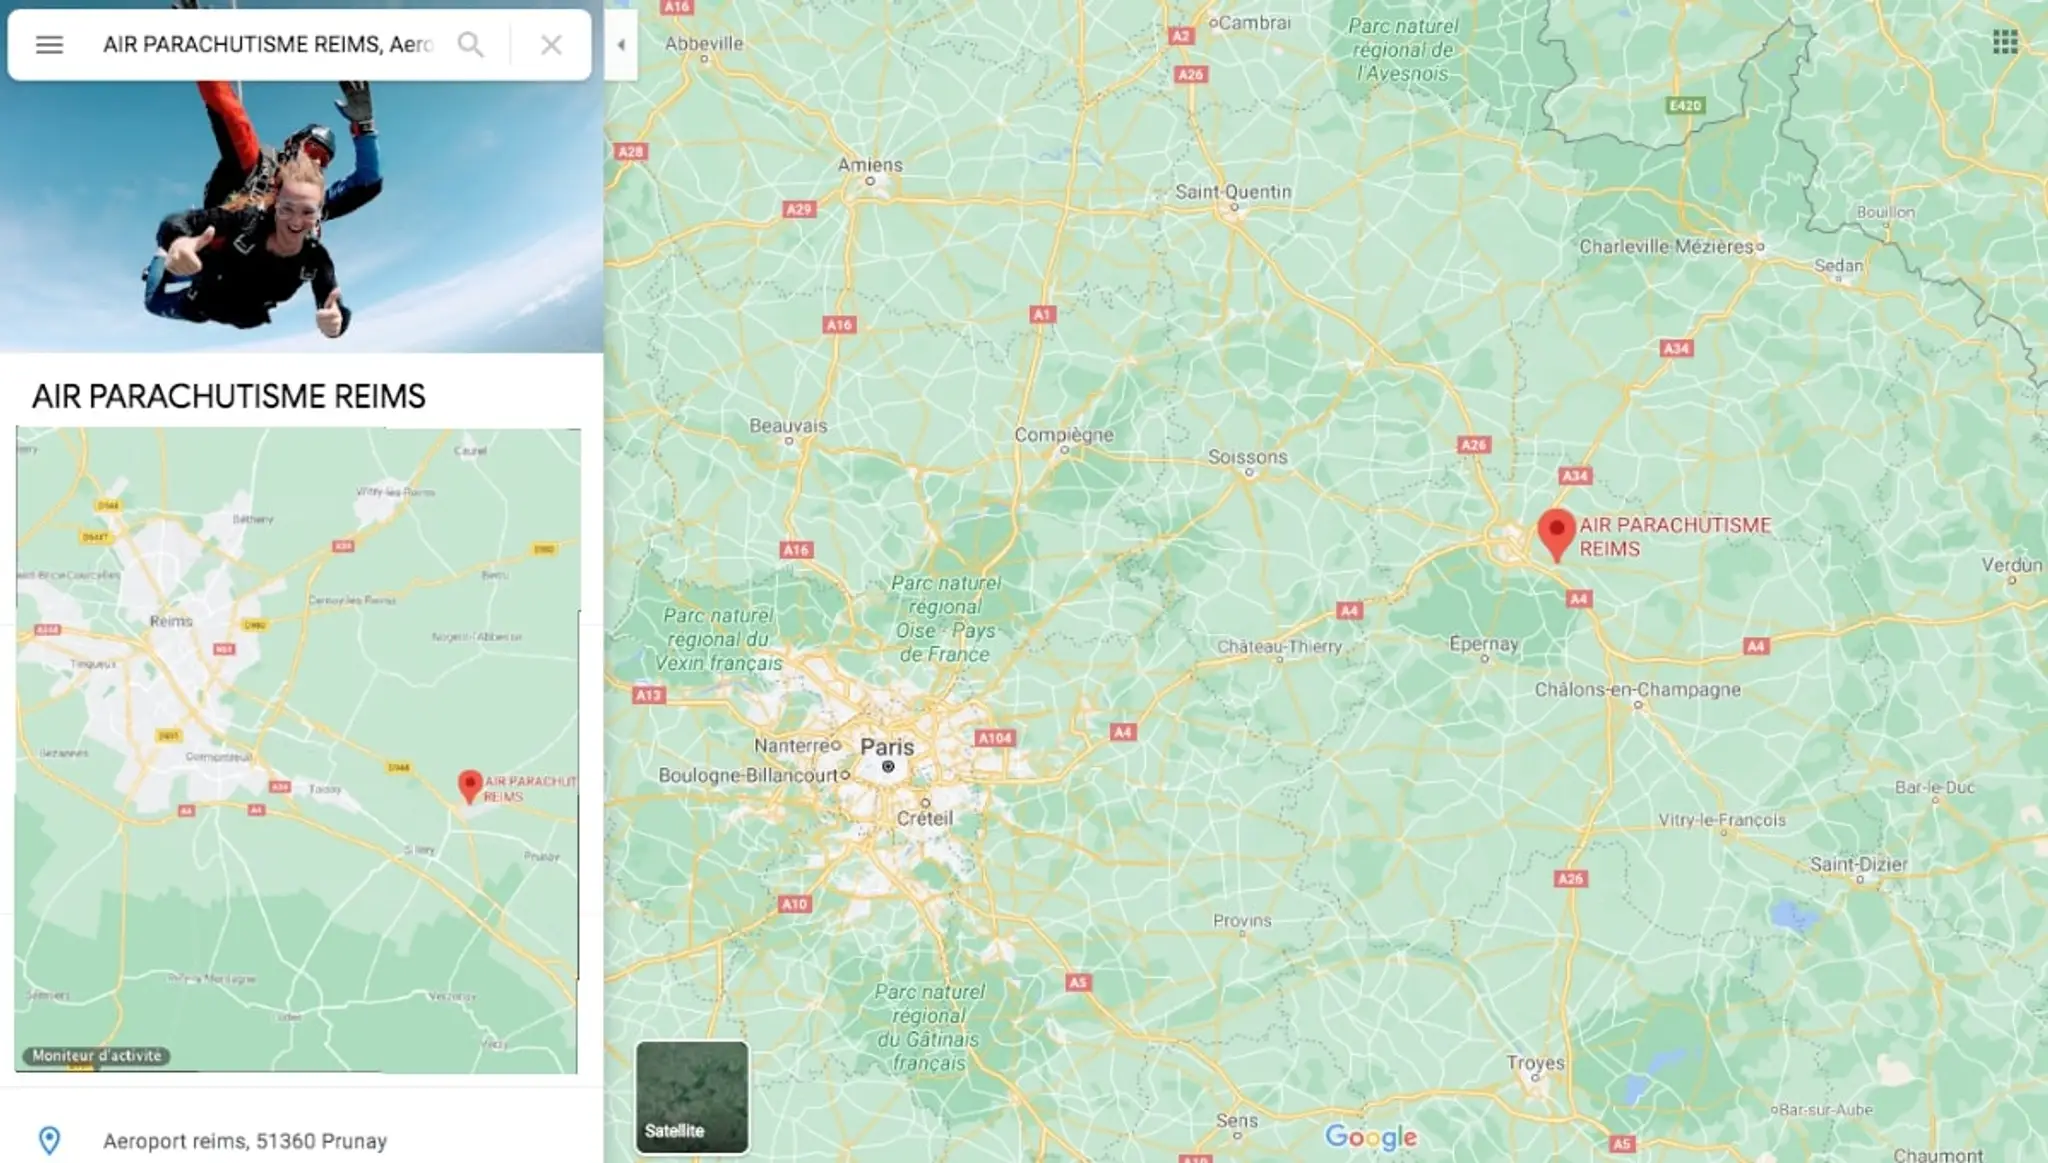The height and width of the screenshot is (1163, 2048).
Task: Open the Google apps grid icon
Action: tap(2004, 42)
